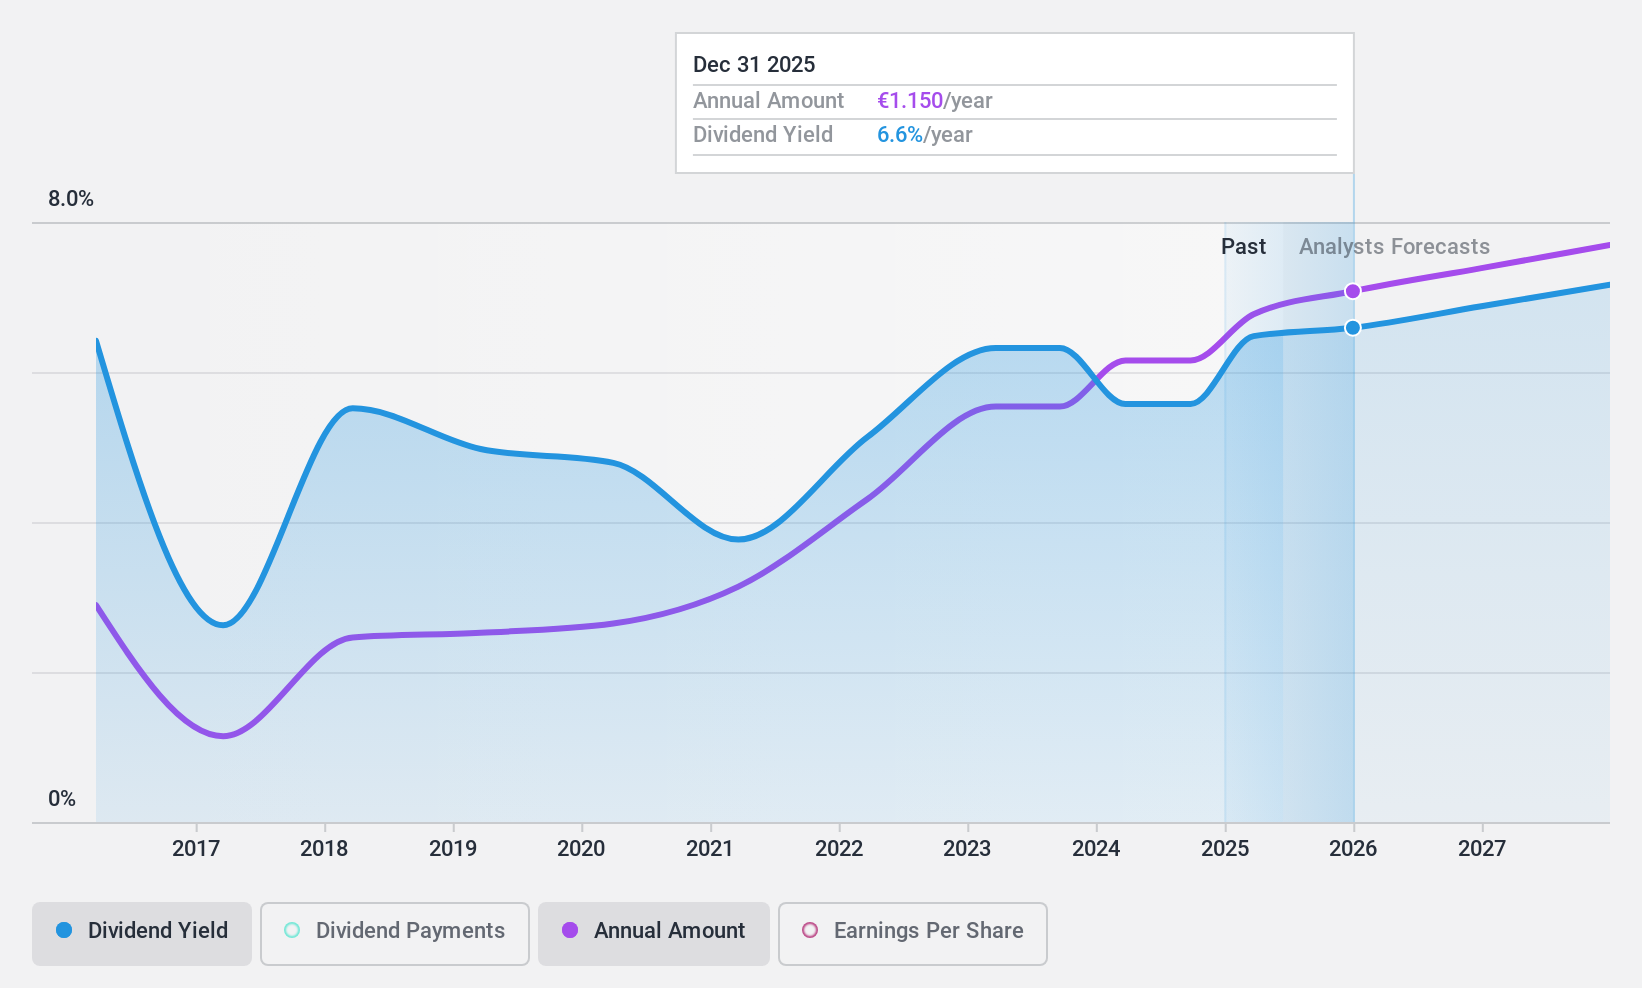1642x988 pixels.
Task: Toggle the Annual Amount series
Action: pyautogui.click(x=654, y=934)
